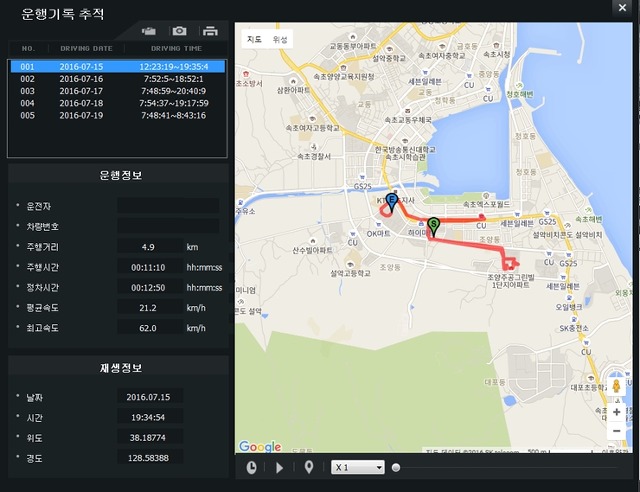Sort by DRIVING TIME column header
This screenshot has height=492, width=640.
click(x=176, y=49)
